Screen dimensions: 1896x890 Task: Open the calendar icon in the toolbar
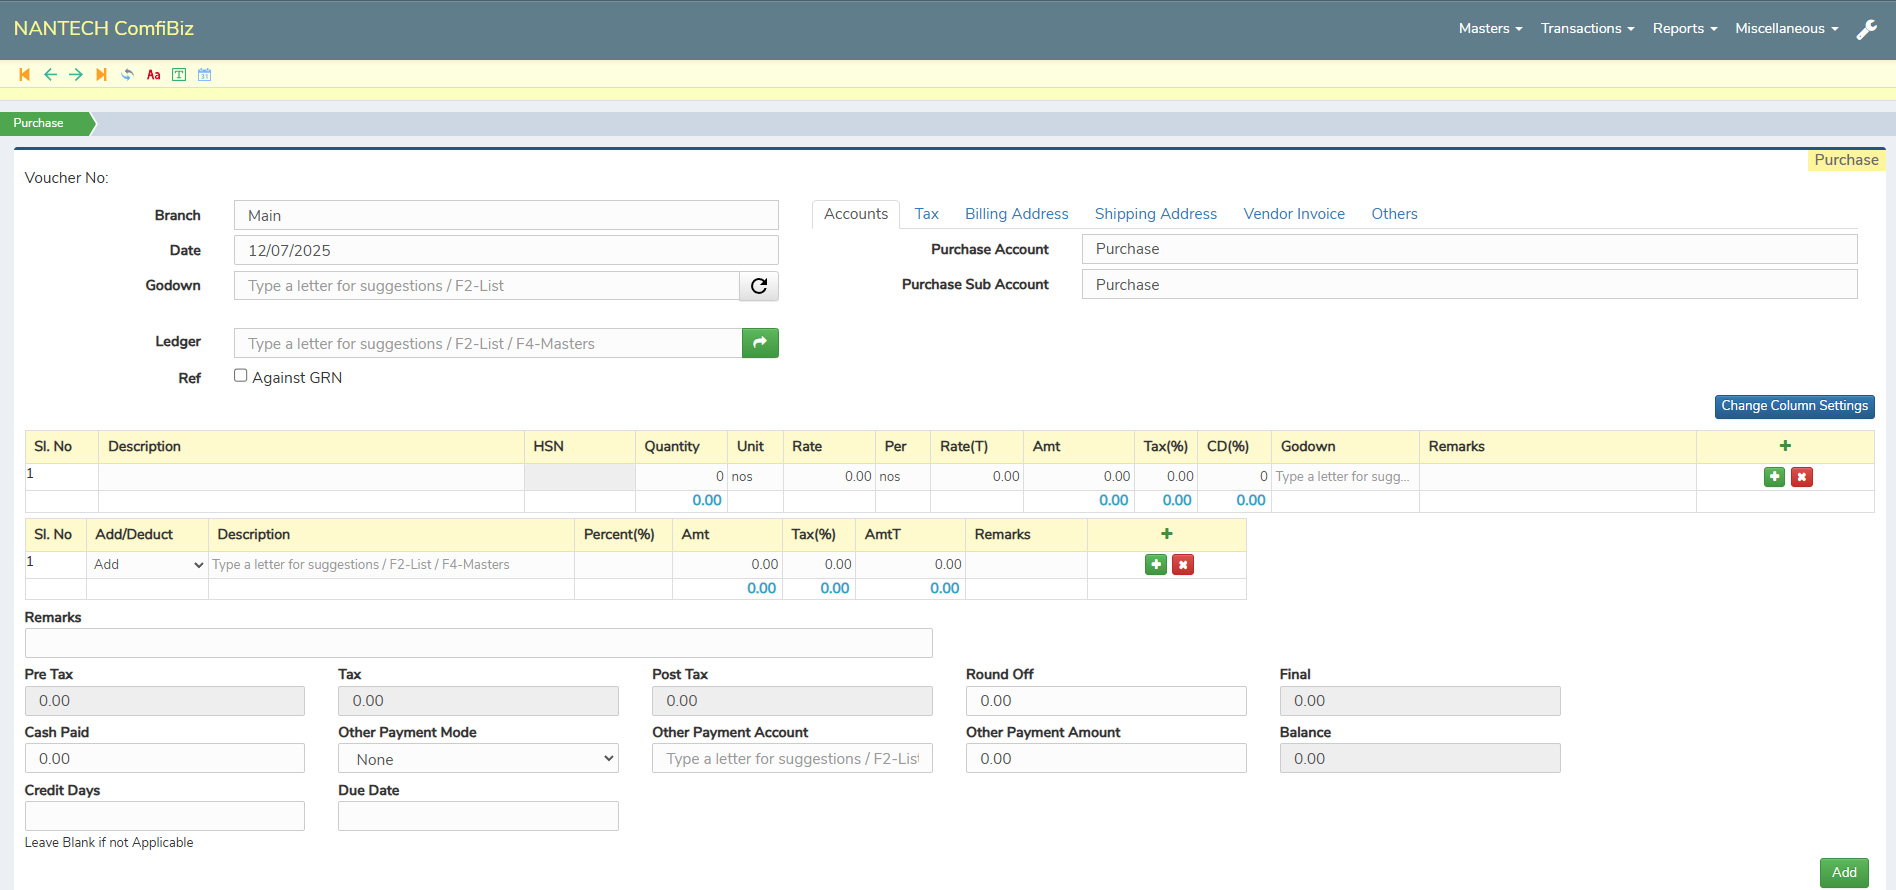[x=204, y=75]
